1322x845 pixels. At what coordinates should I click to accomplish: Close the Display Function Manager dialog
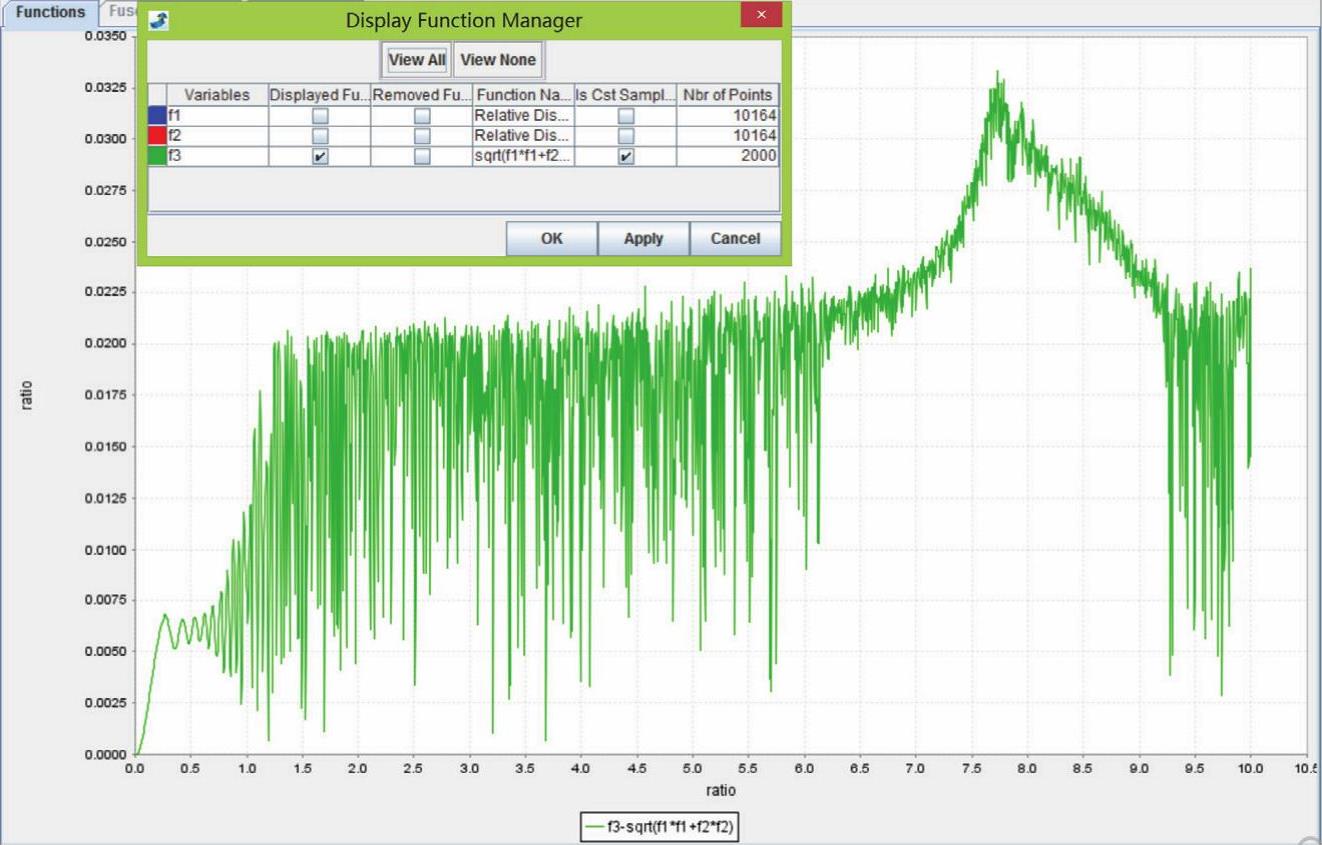(x=761, y=15)
